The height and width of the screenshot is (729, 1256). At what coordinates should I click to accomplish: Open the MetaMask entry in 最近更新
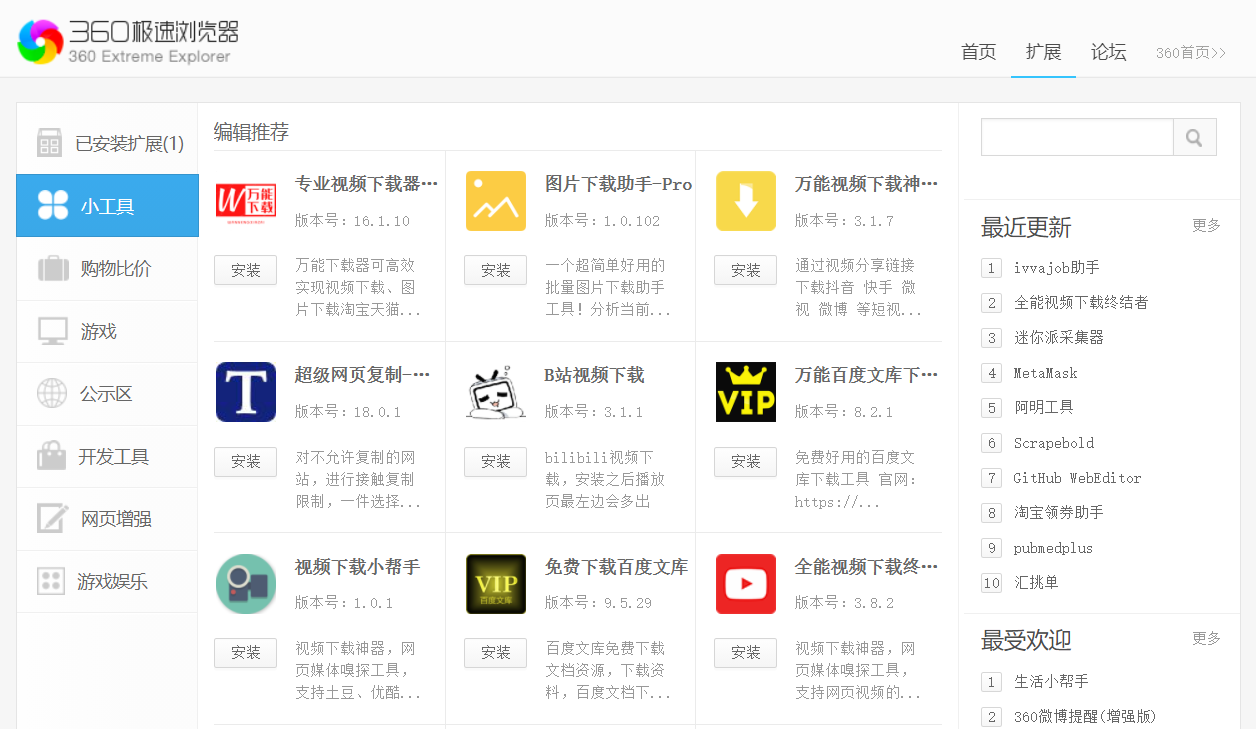[1045, 373]
